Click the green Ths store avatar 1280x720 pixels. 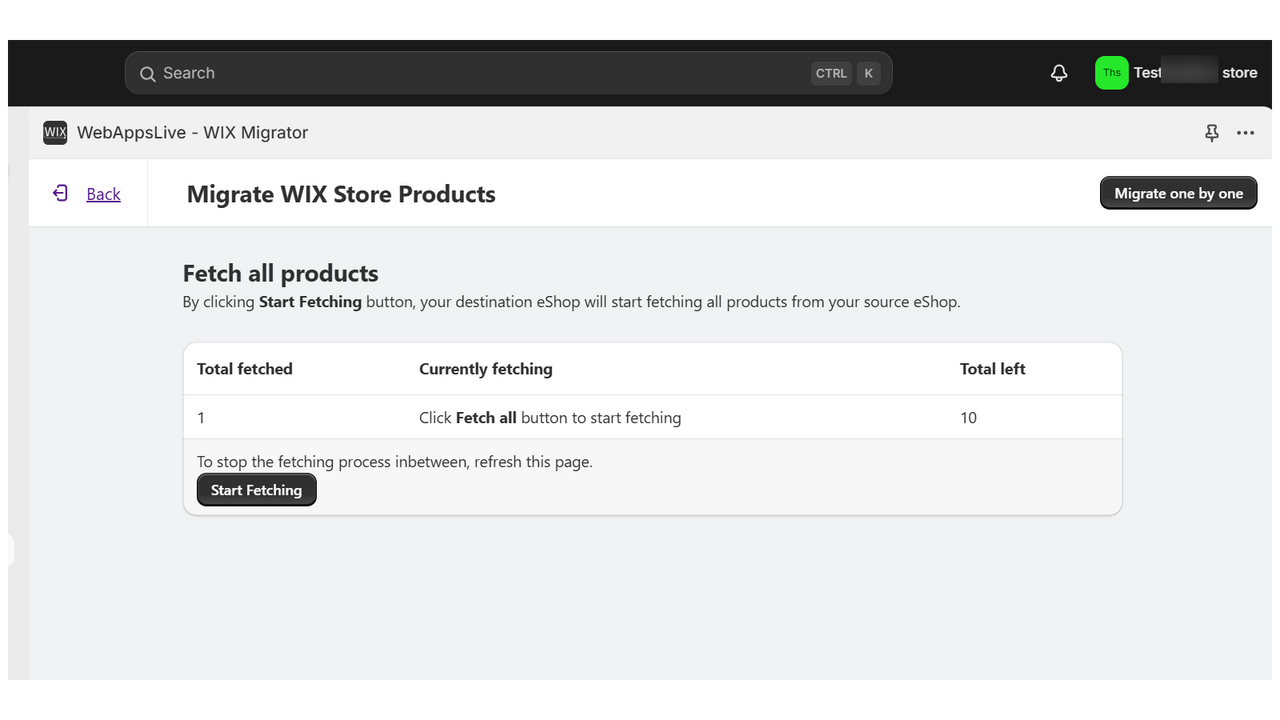click(x=1112, y=73)
